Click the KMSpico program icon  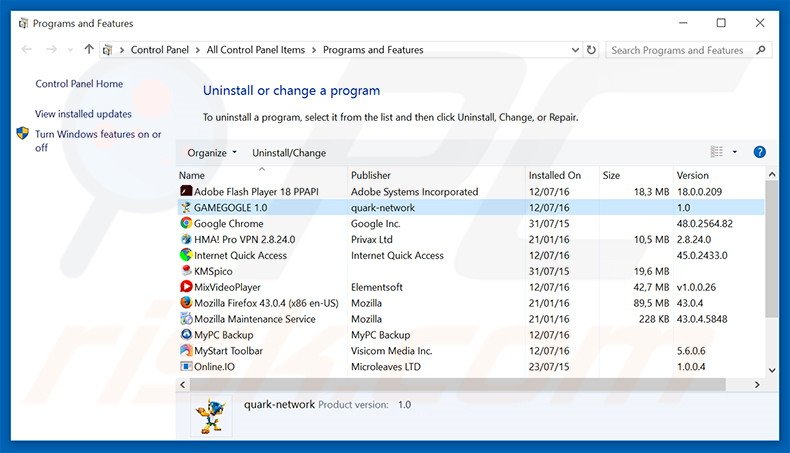(186, 271)
